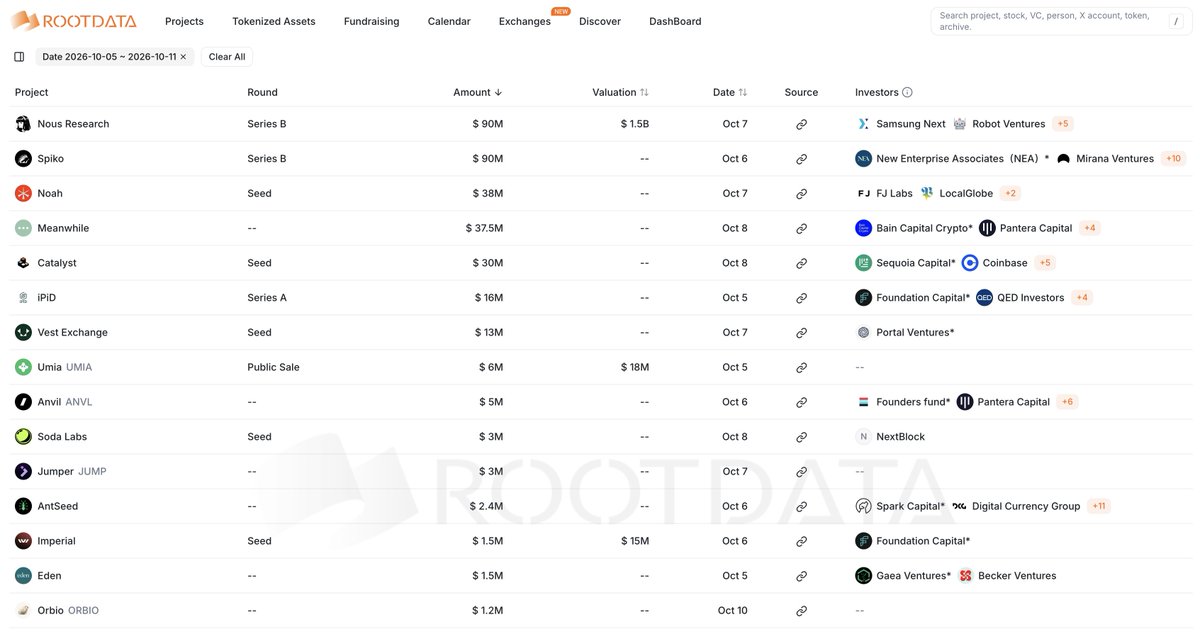Open source link for Nous Research
Viewport: 1200px width, 632px height.
coord(801,124)
